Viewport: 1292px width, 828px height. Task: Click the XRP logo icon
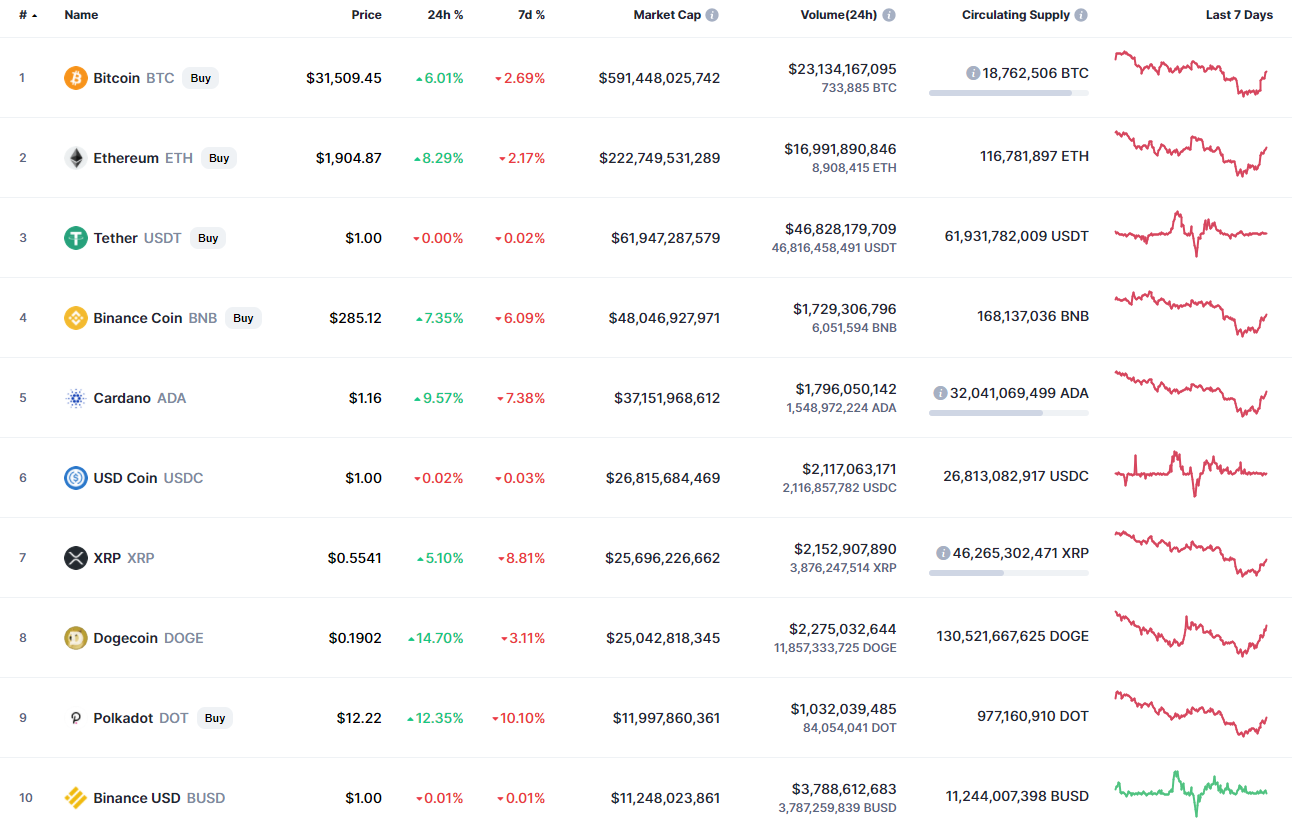click(x=76, y=558)
